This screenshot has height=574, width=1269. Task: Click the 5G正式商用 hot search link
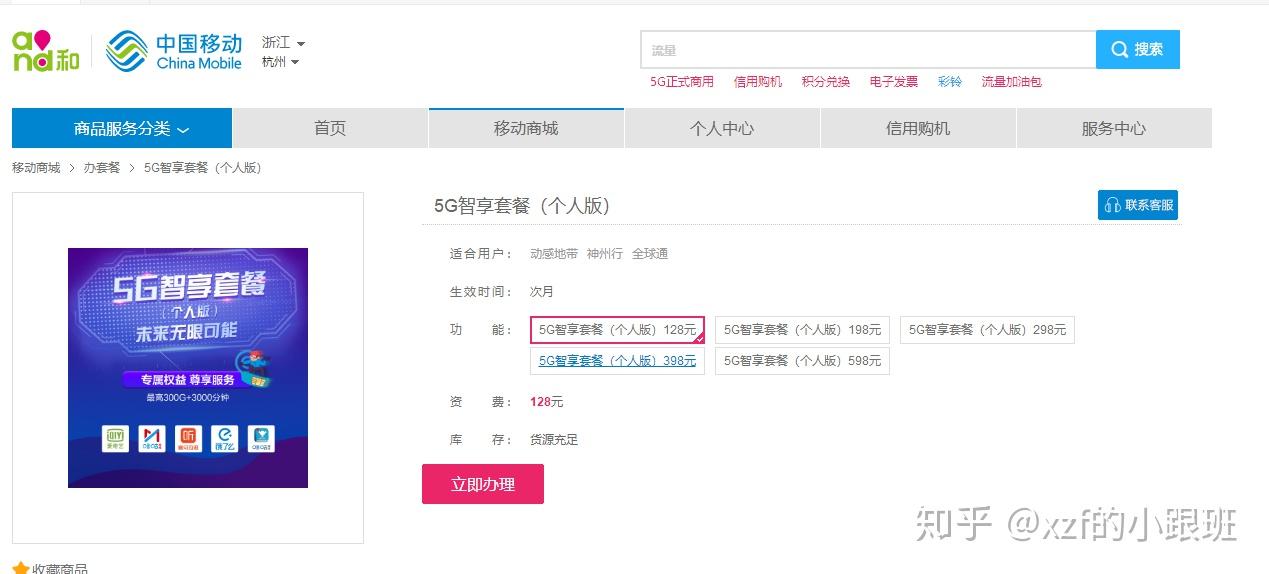point(682,82)
